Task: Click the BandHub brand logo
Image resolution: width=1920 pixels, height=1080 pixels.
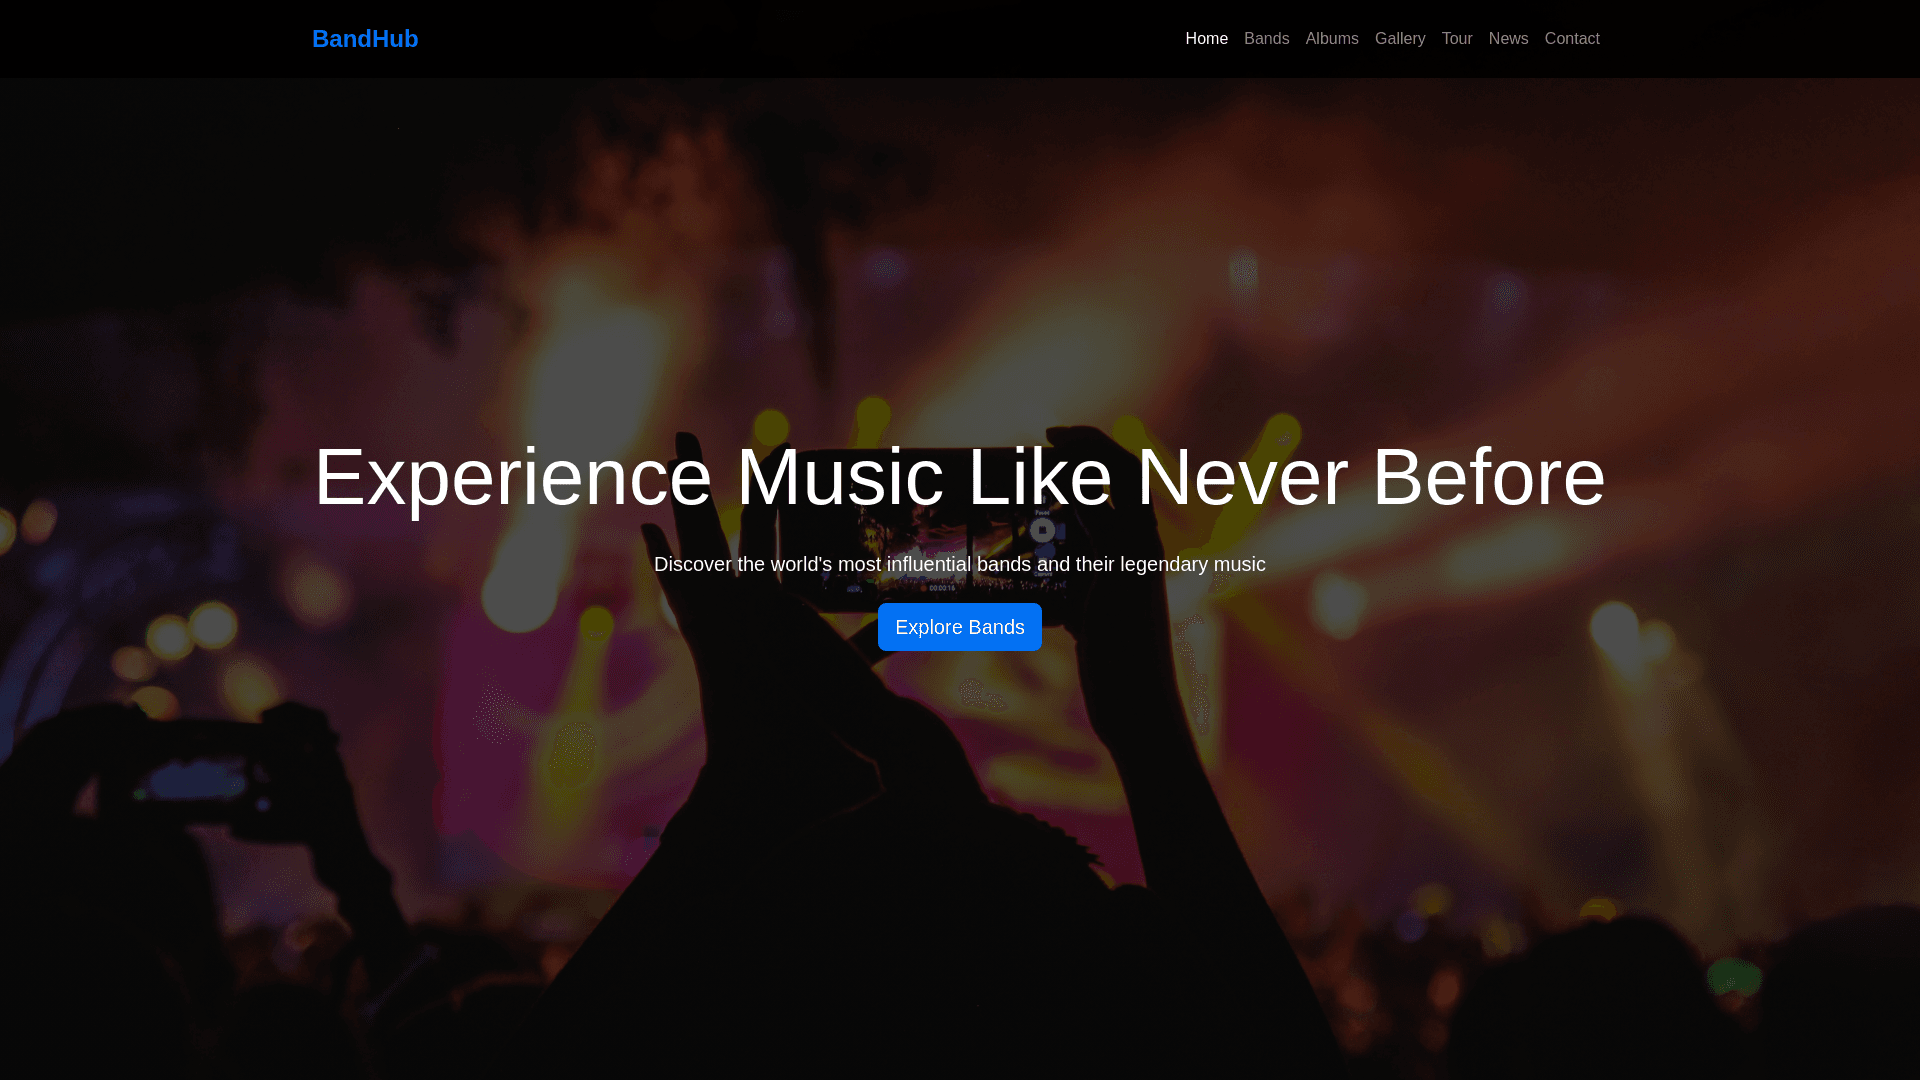Action: [365, 39]
